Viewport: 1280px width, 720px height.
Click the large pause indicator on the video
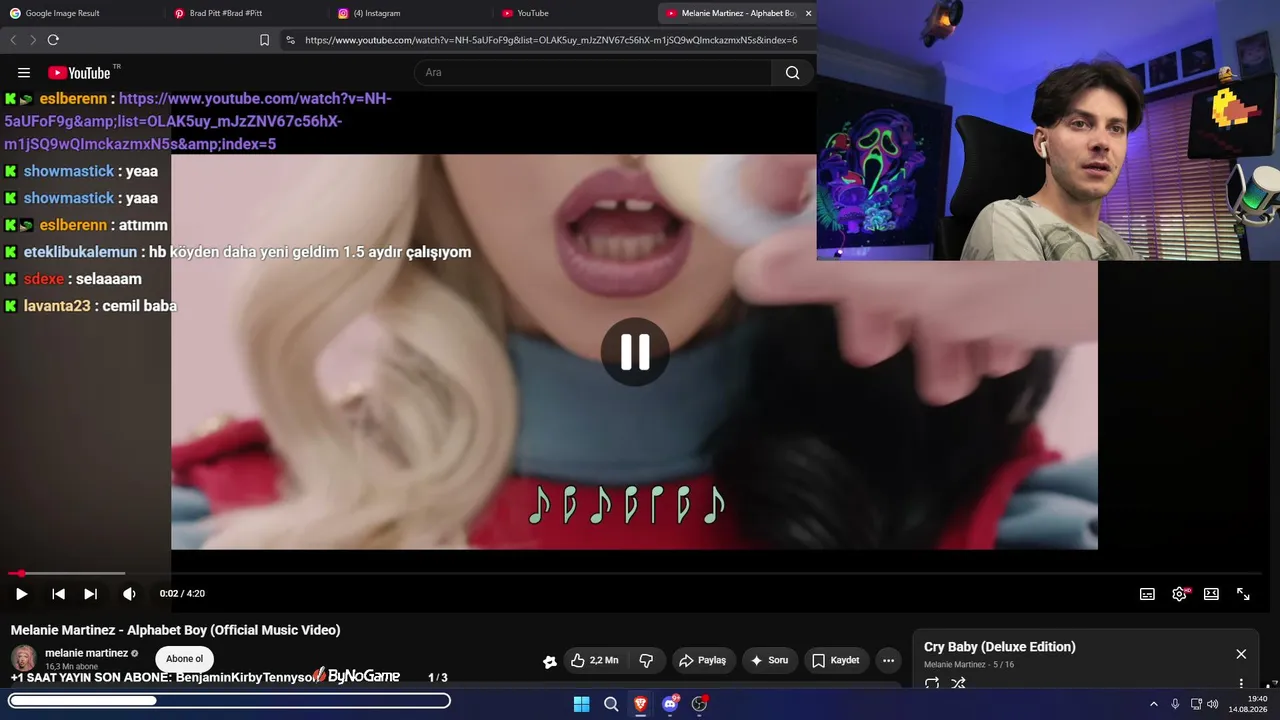pos(635,352)
